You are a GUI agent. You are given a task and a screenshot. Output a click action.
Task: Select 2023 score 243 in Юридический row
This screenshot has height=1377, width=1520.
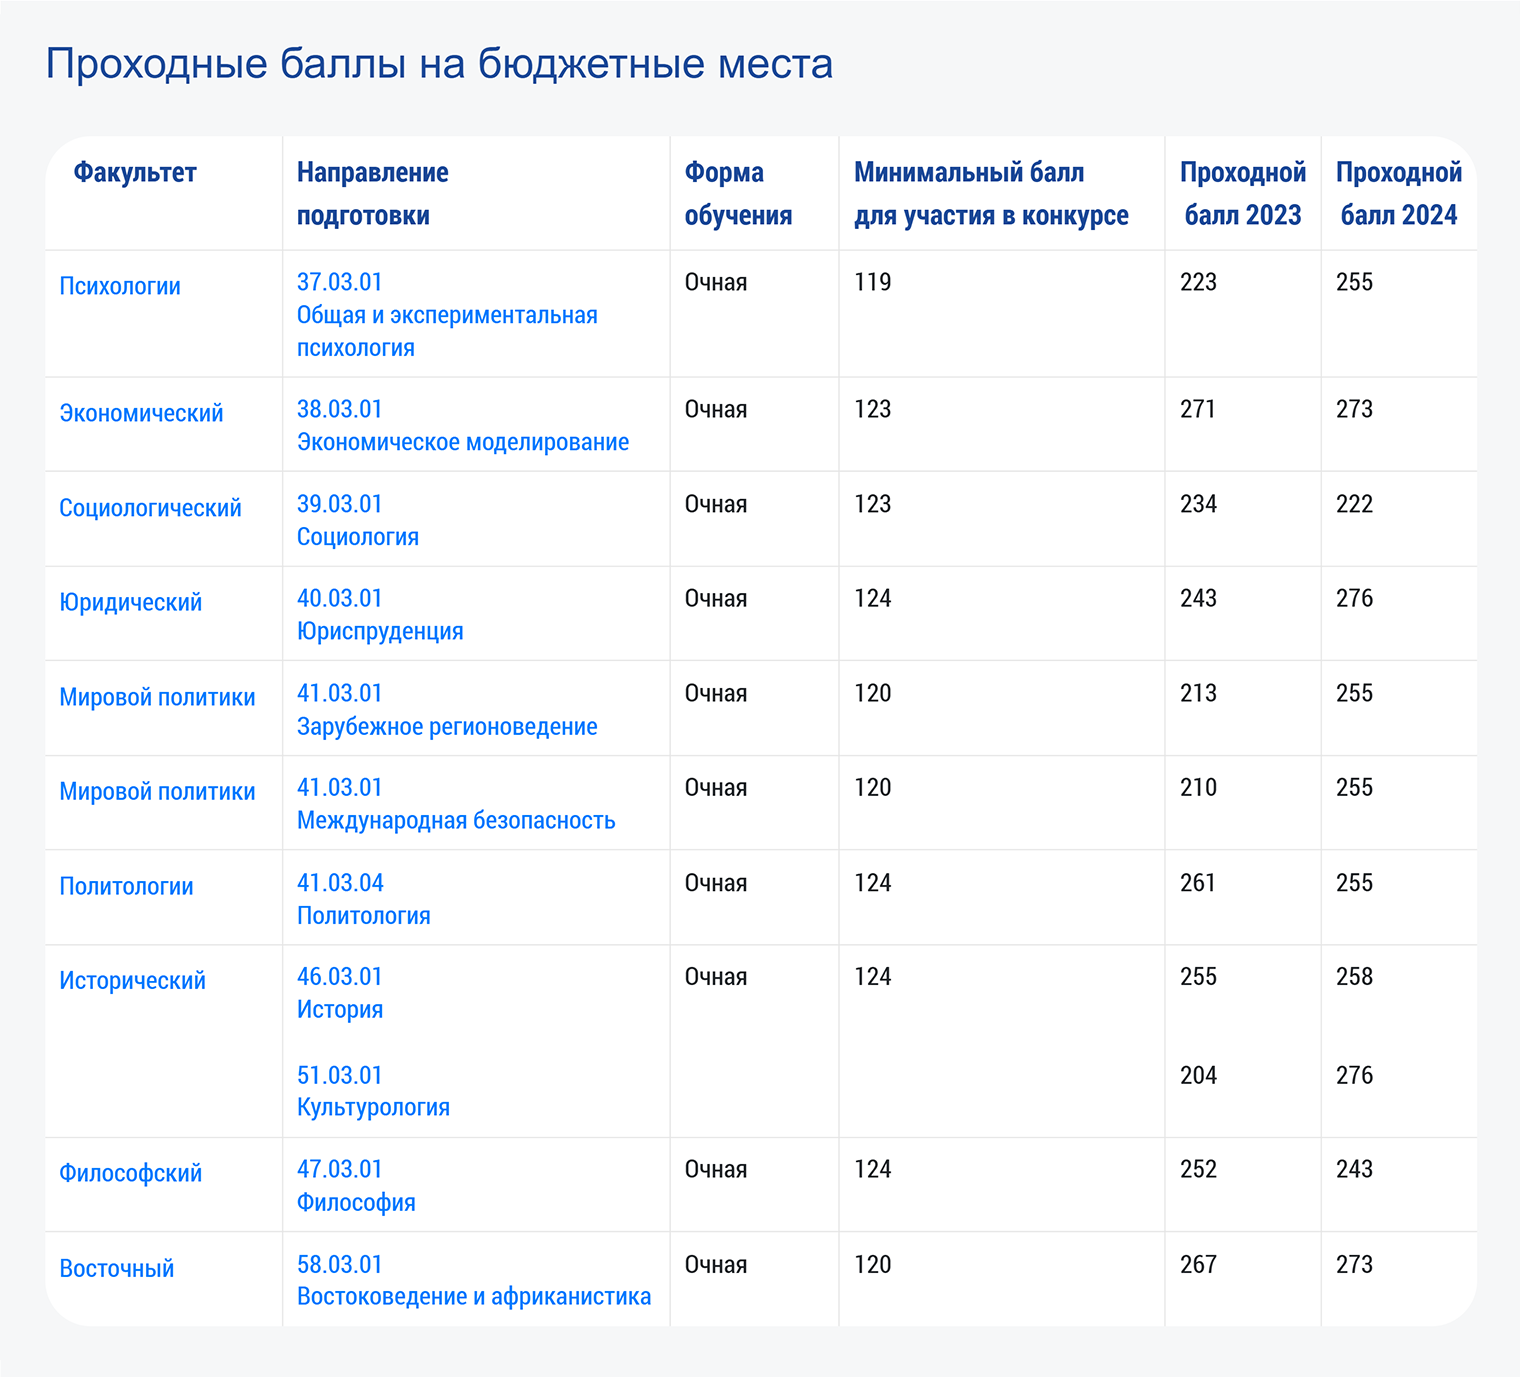tap(1198, 599)
